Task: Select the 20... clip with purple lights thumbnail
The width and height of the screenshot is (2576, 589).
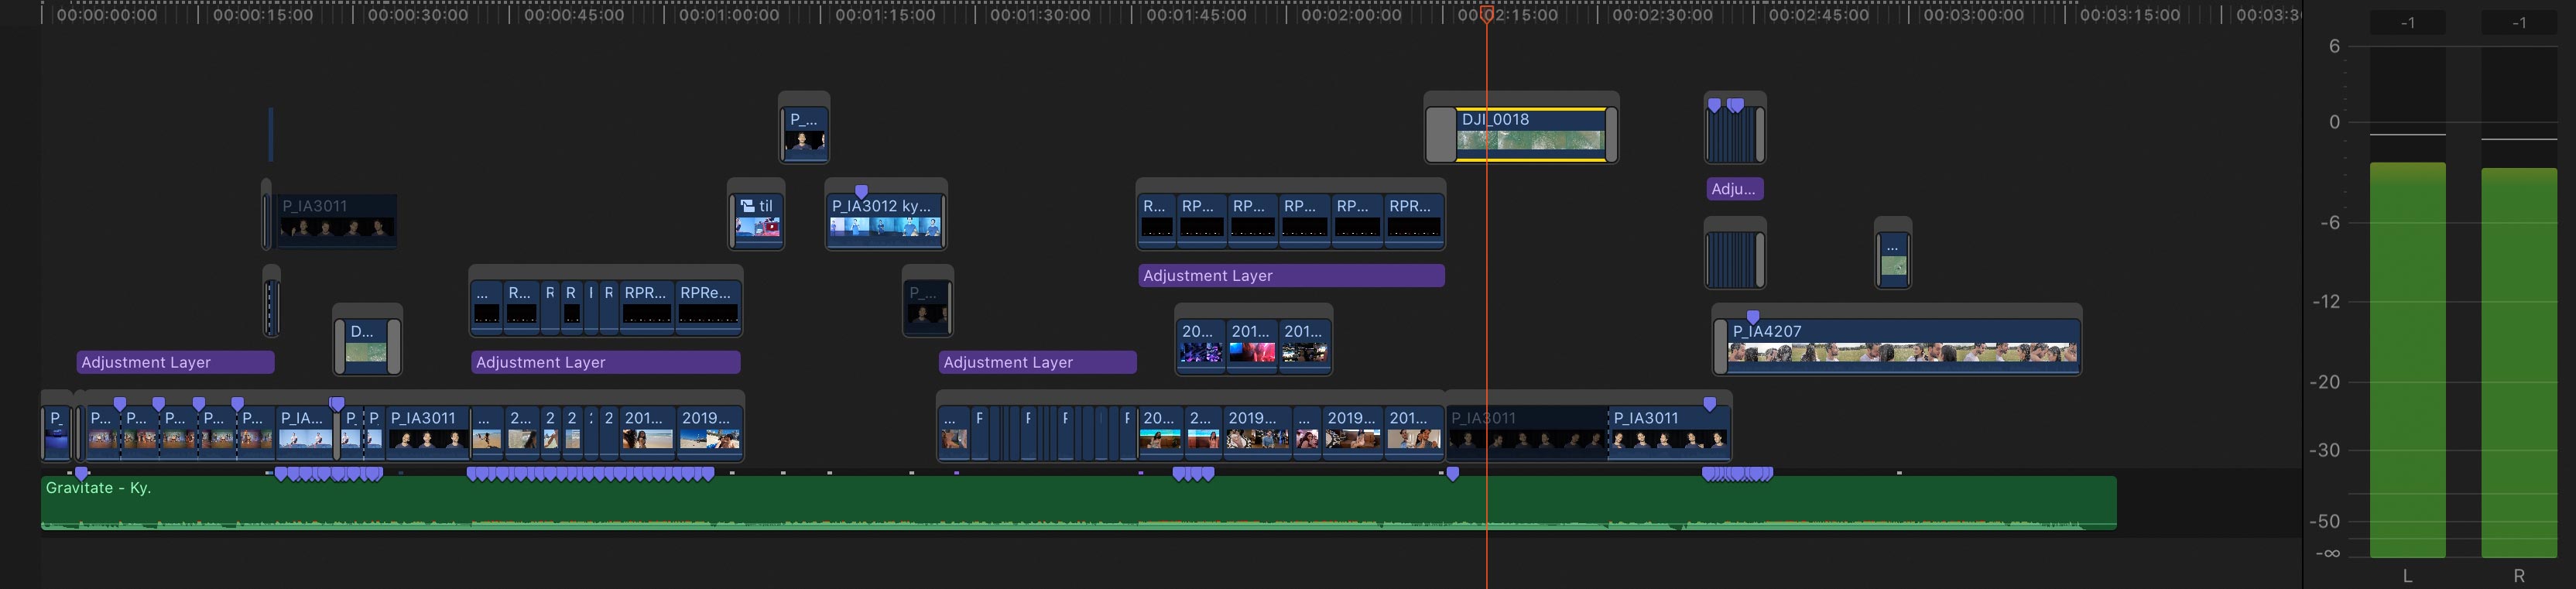Action: click(1201, 346)
